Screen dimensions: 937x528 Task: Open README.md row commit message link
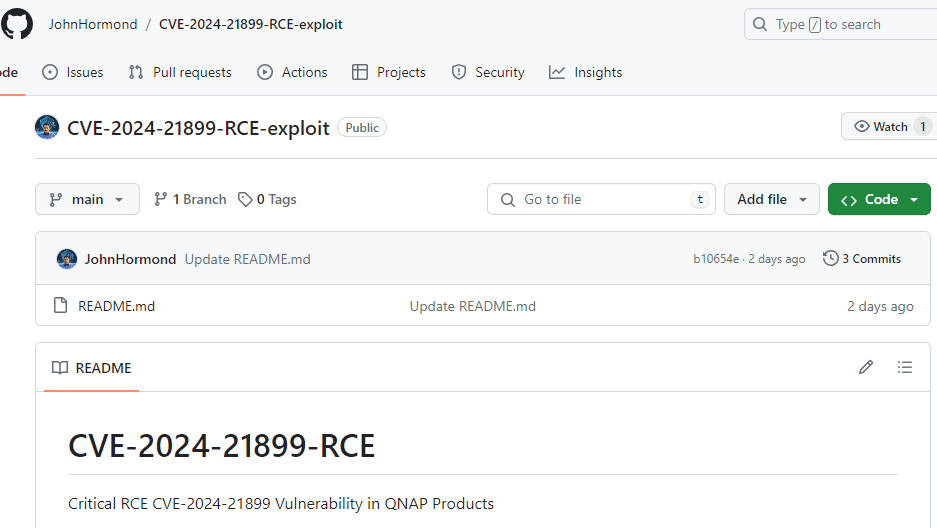pyautogui.click(x=473, y=306)
